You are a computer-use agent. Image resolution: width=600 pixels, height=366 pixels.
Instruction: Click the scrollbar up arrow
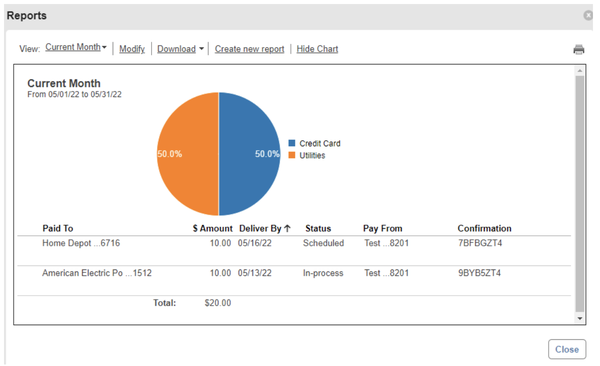coord(580,71)
